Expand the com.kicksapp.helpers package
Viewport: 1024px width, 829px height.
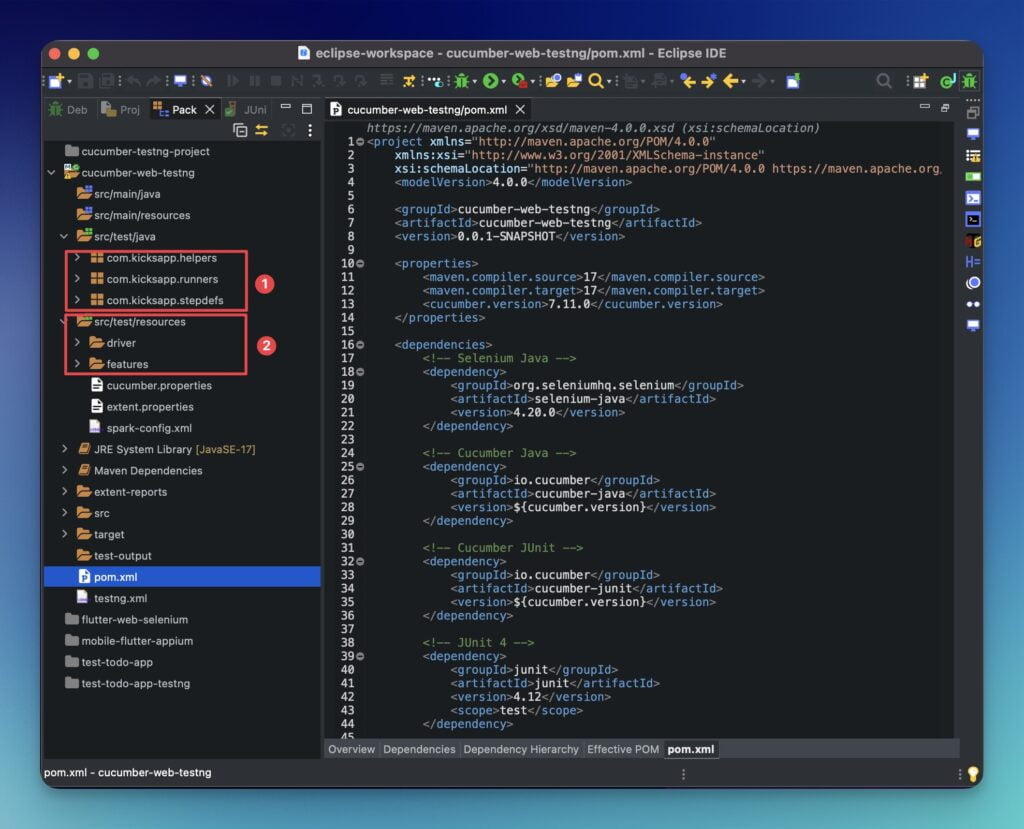77,258
